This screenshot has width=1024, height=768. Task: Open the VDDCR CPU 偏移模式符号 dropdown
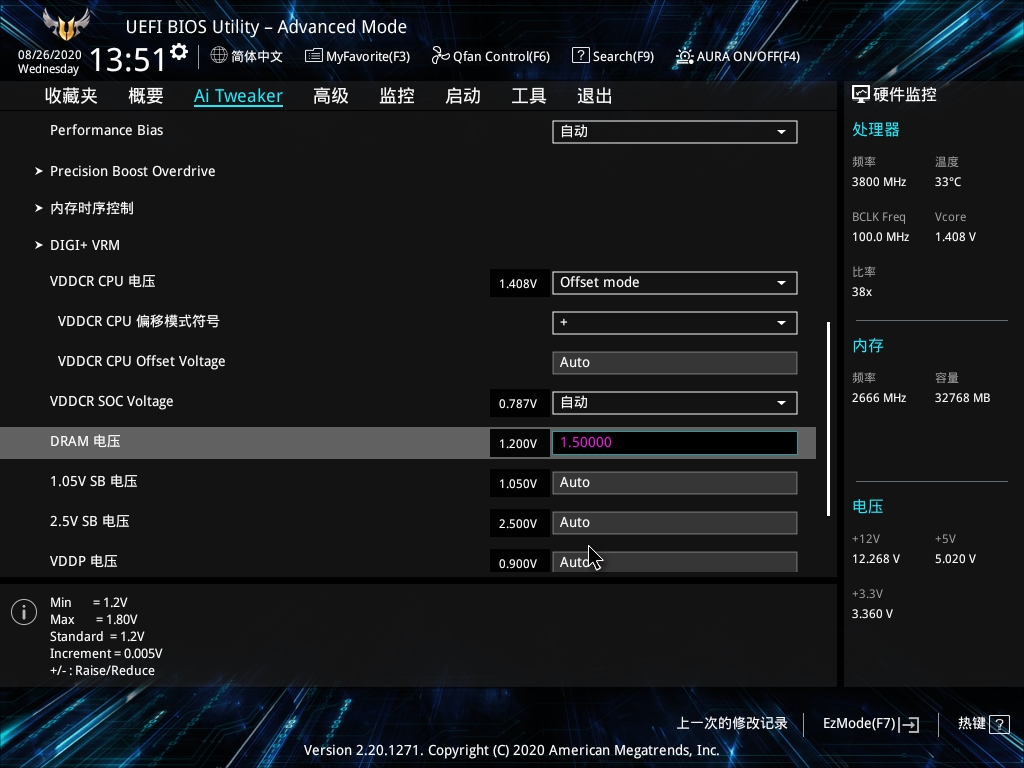pyautogui.click(x=675, y=323)
